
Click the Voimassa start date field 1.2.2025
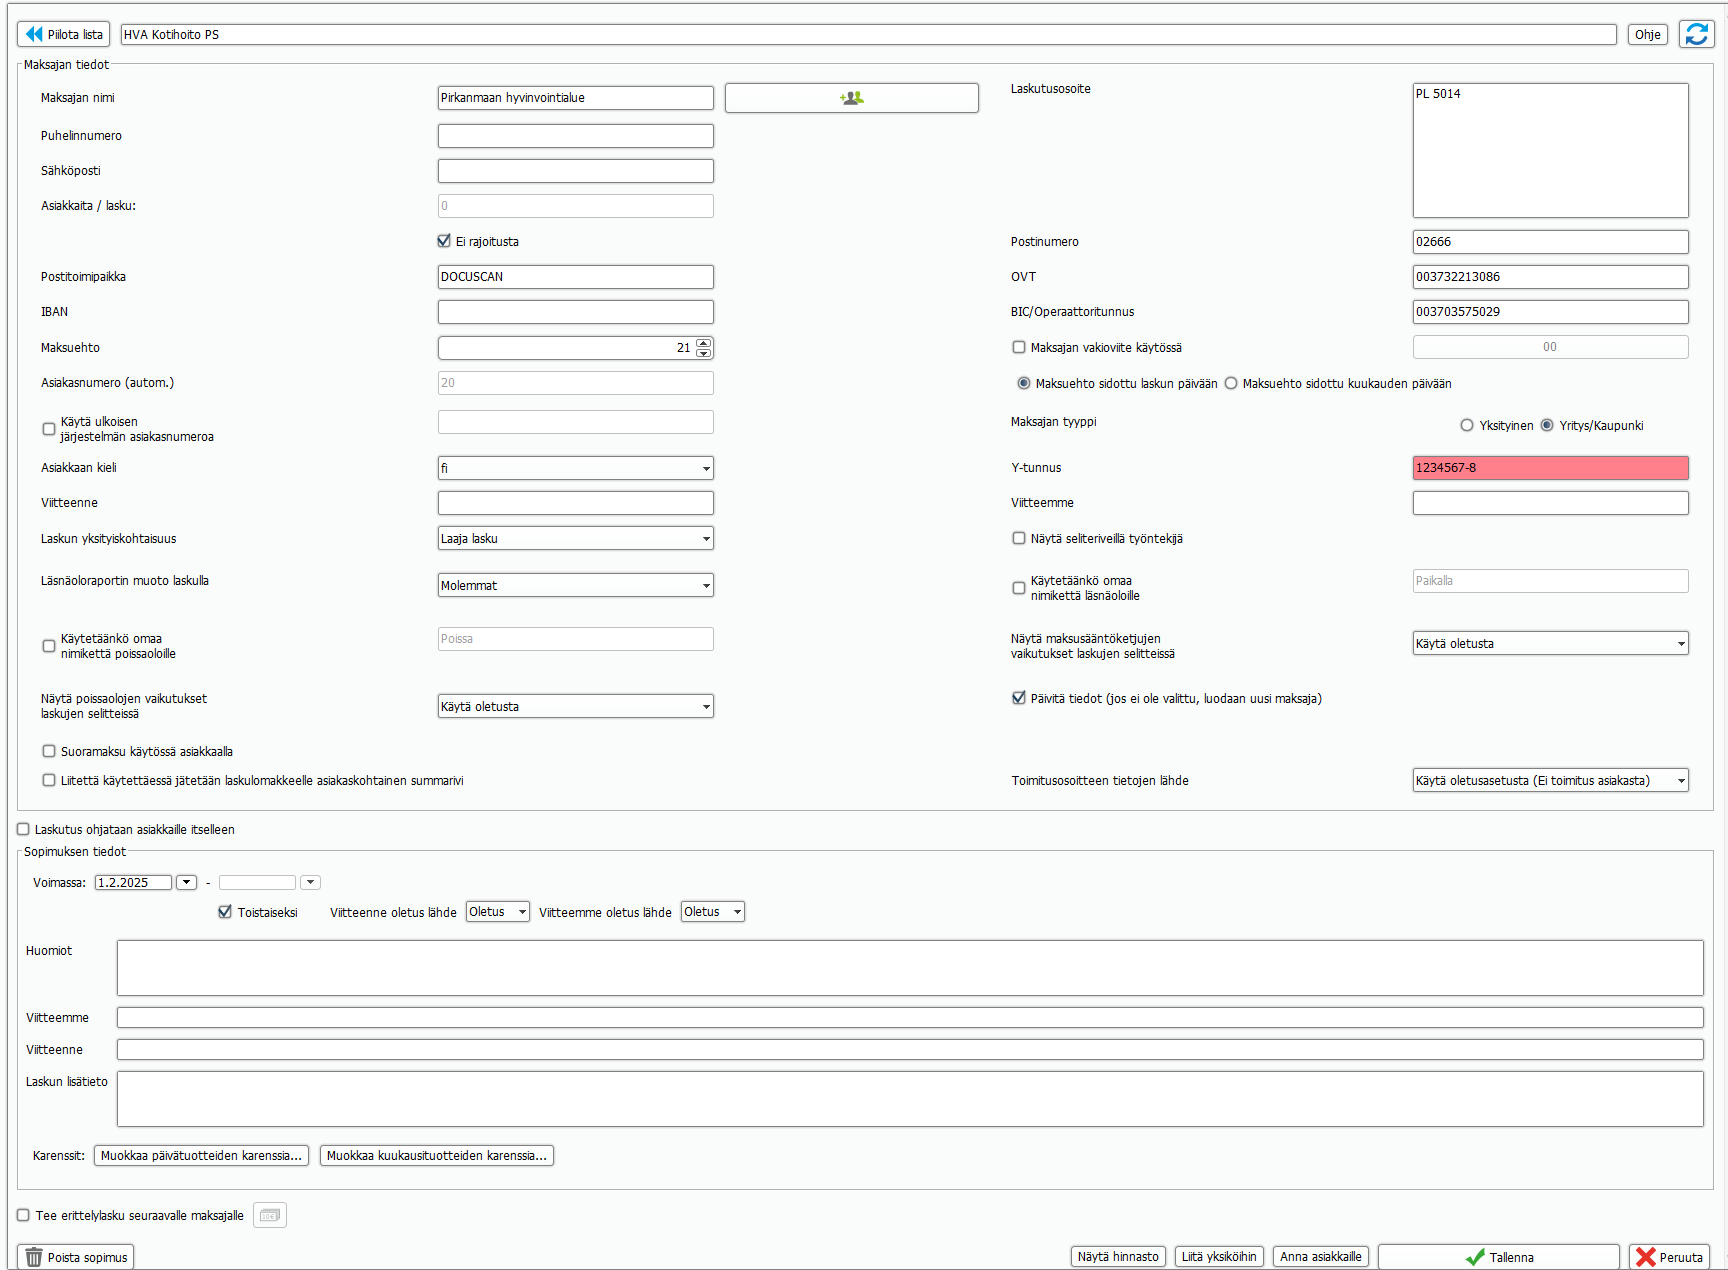point(133,882)
